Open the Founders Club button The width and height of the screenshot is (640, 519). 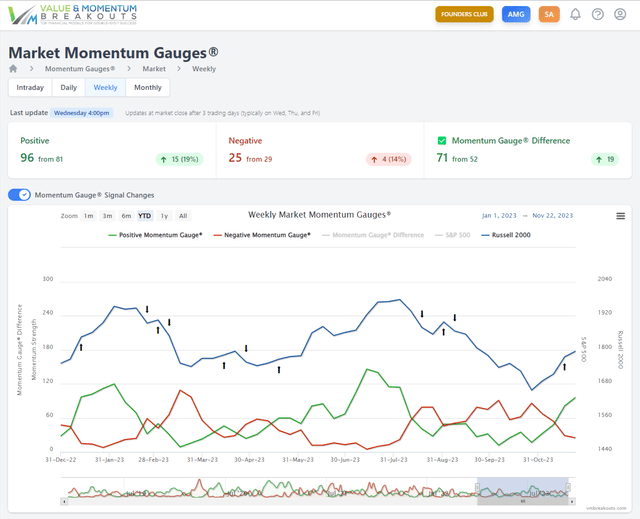click(465, 14)
